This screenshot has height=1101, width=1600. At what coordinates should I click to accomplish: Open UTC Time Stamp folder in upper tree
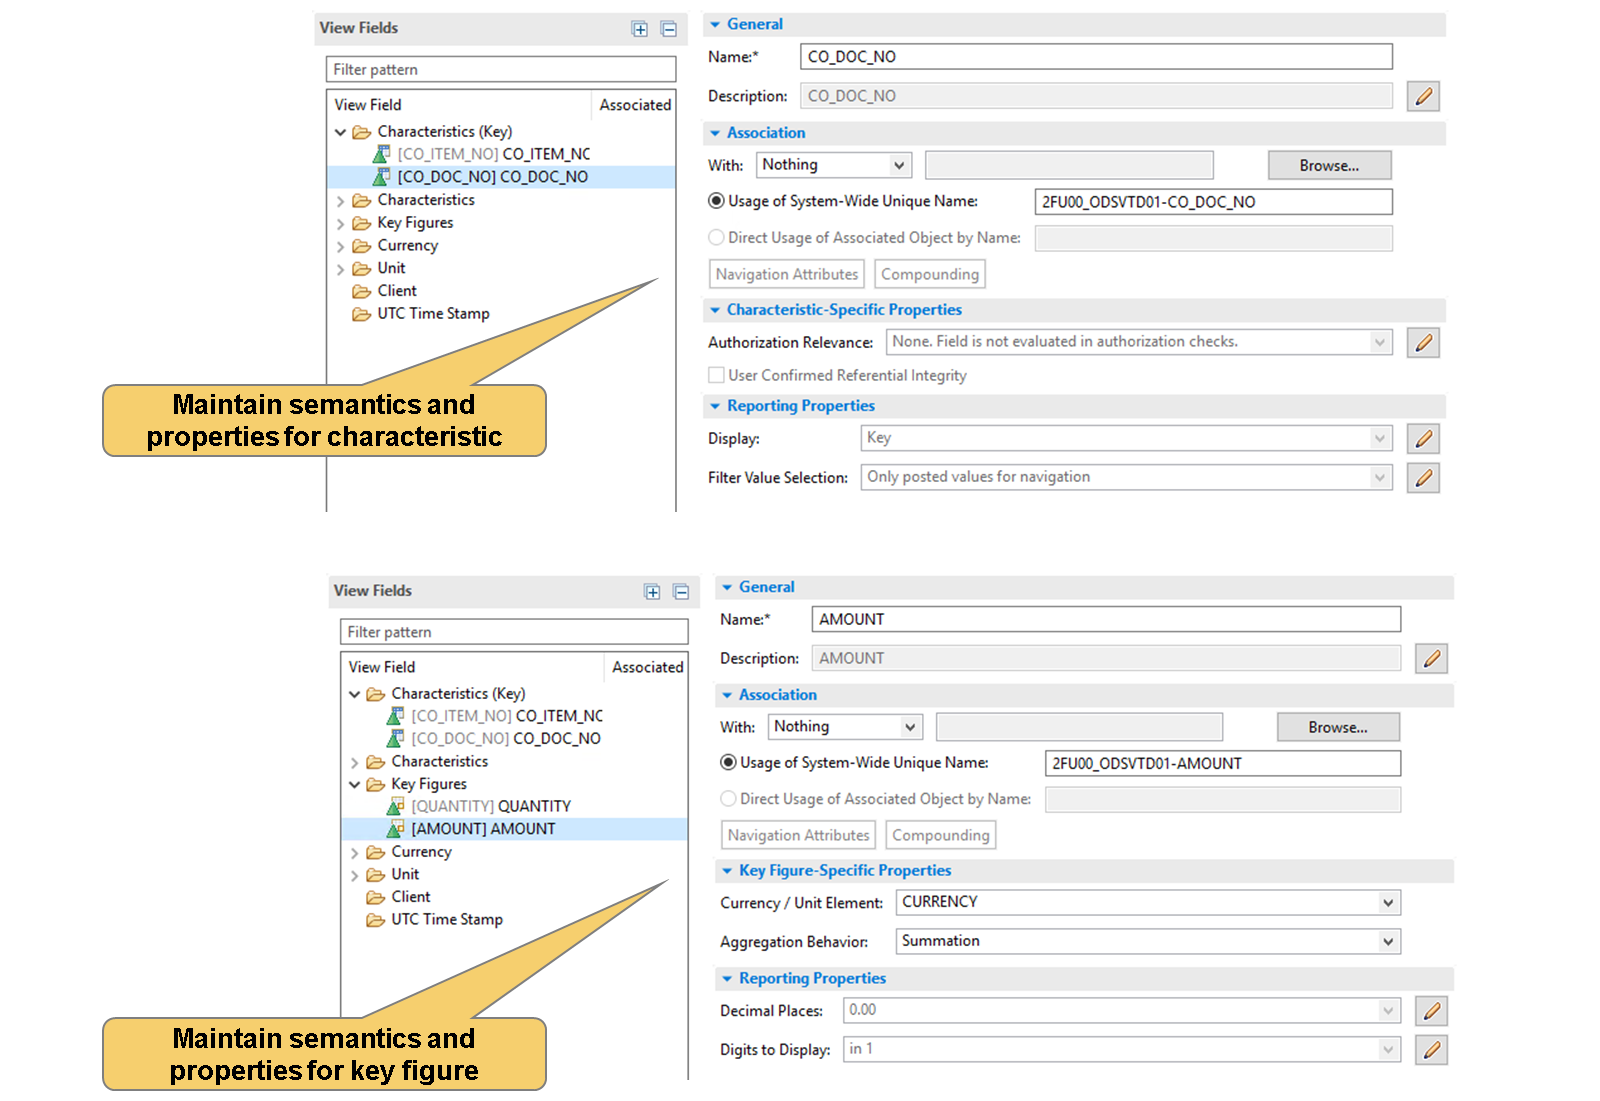[x=421, y=314]
